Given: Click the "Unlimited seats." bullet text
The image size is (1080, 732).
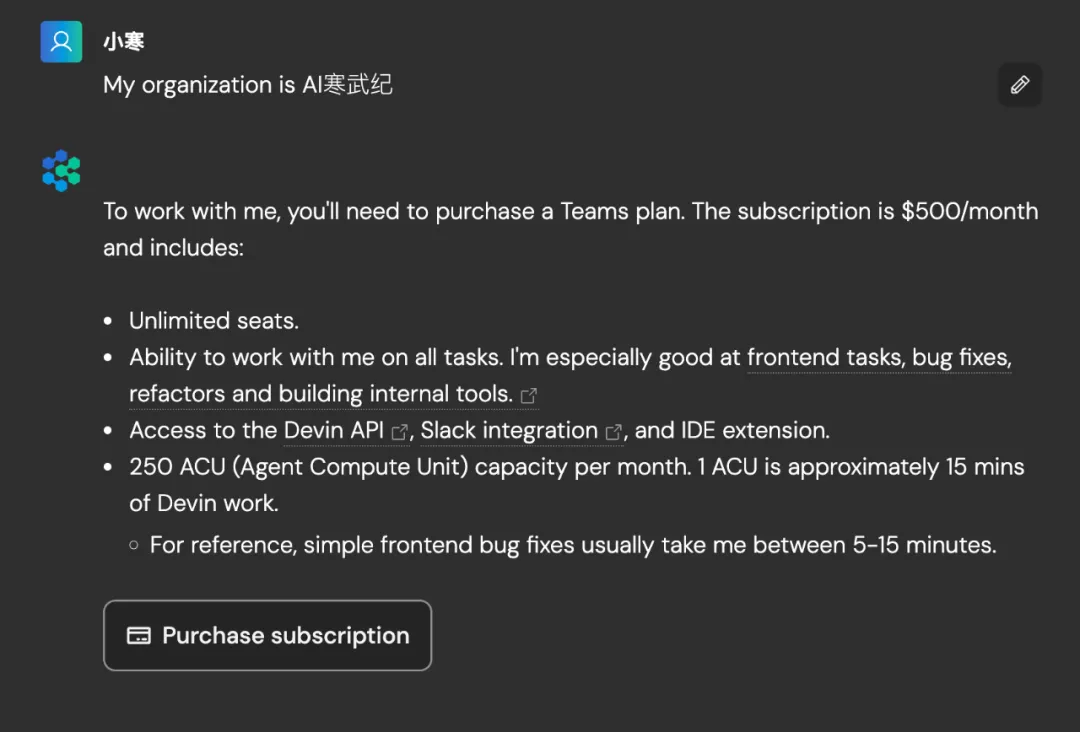Looking at the screenshot, I should pyautogui.click(x=214, y=321).
